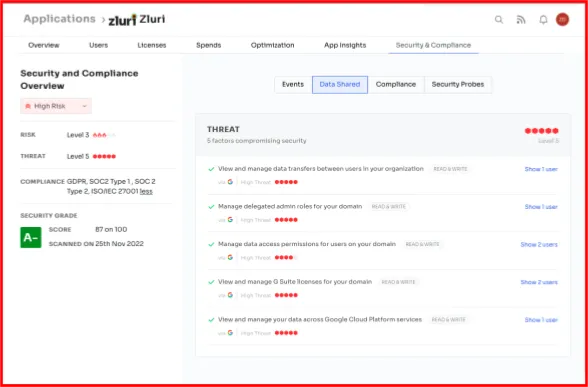The height and width of the screenshot is (387, 588).
Task: Click check mark beside Google Cloud Platform data
Action: point(211,320)
